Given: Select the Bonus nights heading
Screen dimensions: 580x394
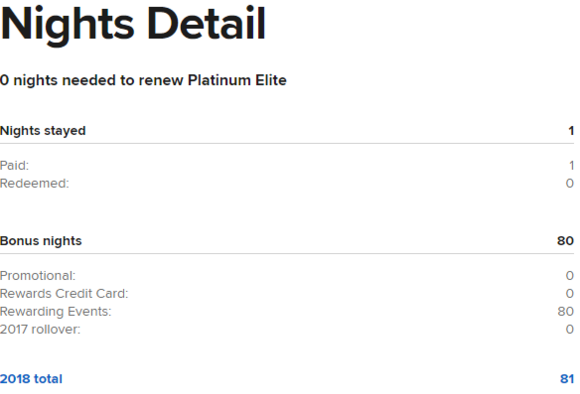Looking at the screenshot, I should [x=41, y=241].
